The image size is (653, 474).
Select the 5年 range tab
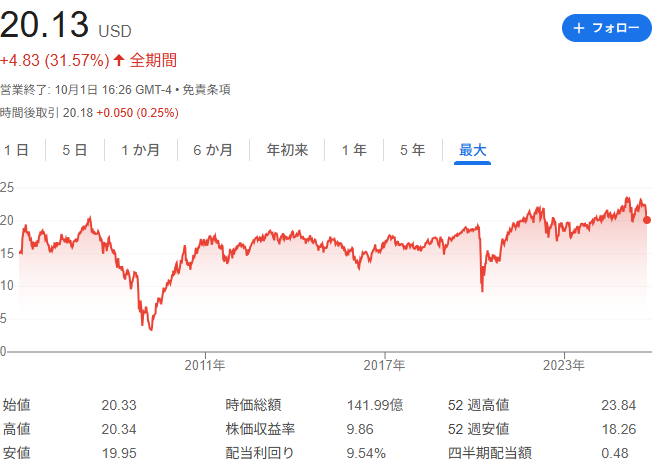point(412,150)
